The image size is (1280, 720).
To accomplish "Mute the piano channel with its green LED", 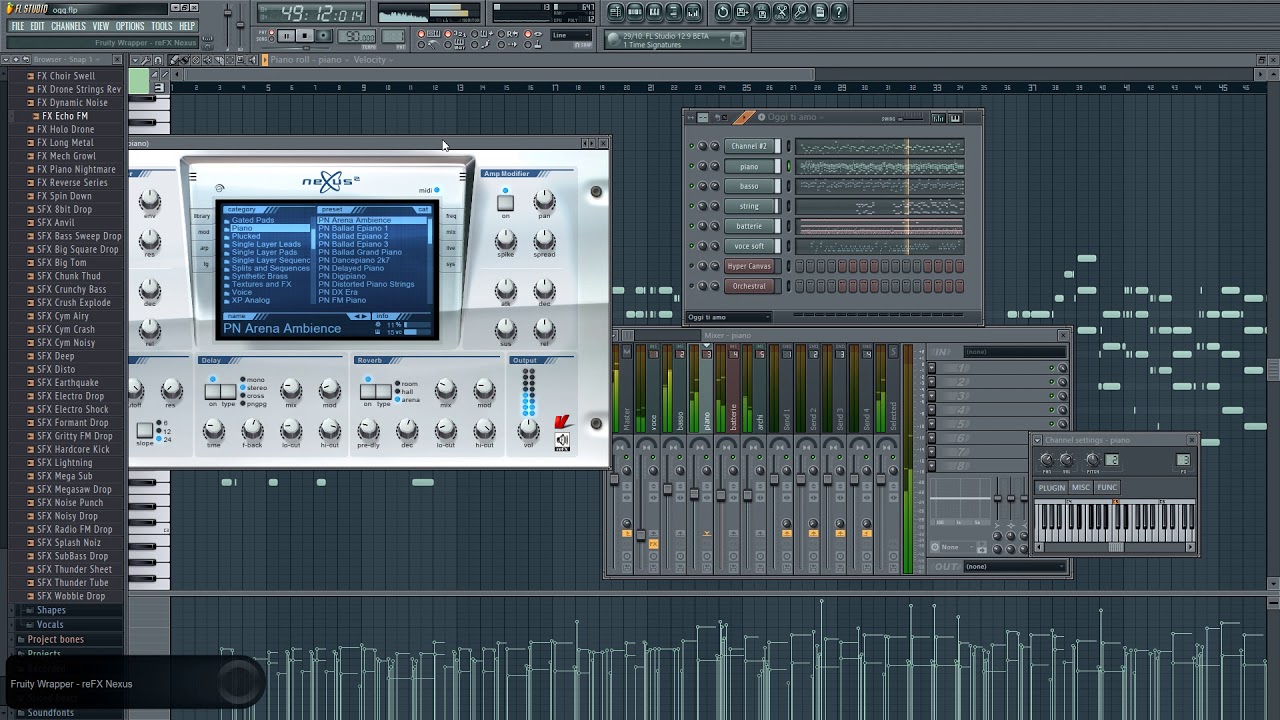I will (691, 166).
